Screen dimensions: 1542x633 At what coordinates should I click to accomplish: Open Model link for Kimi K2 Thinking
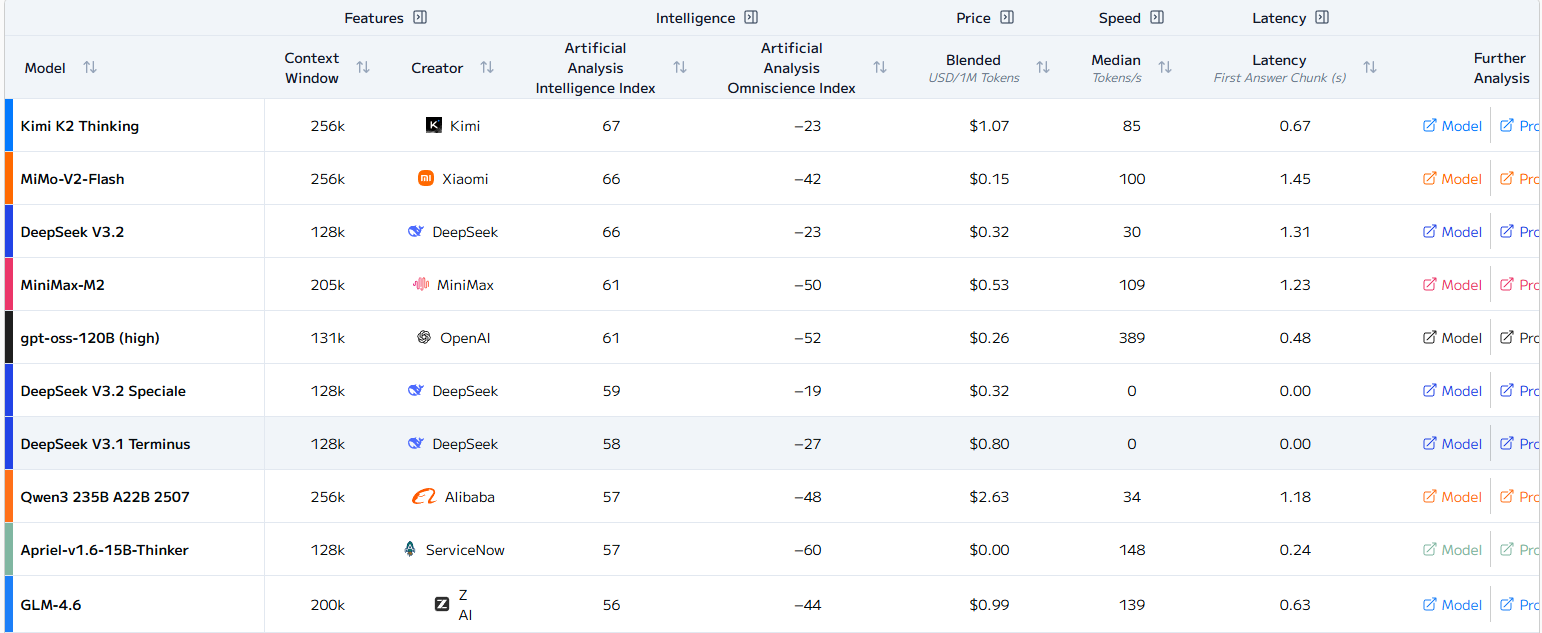point(1452,126)
